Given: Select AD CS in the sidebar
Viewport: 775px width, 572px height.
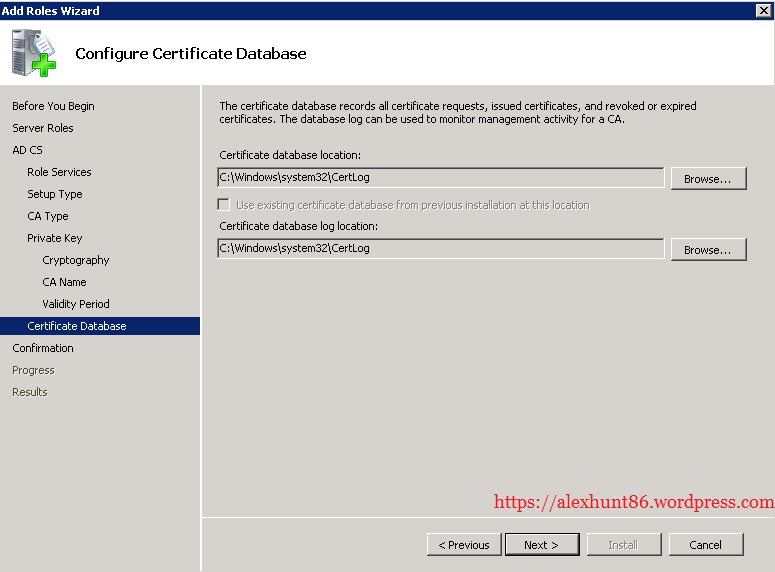Looking at the screenshot, I should tap(27, 150).
